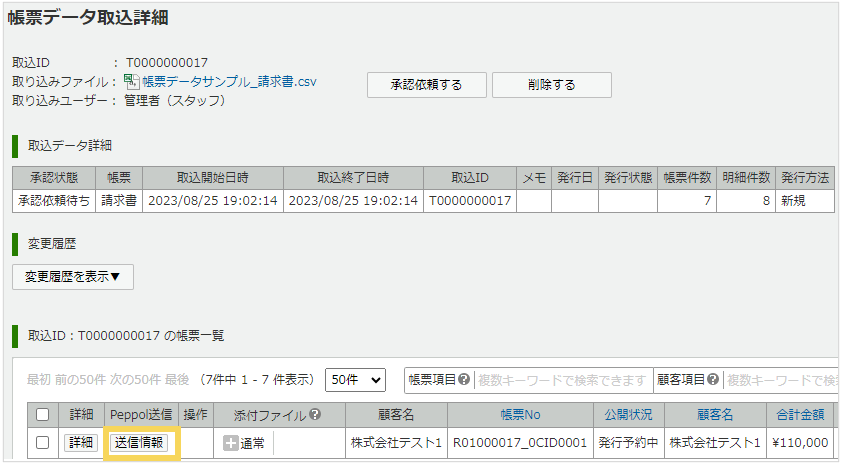
Task: Click the T0000000017 cell in the 取込ID column
Action: point(470,201)
